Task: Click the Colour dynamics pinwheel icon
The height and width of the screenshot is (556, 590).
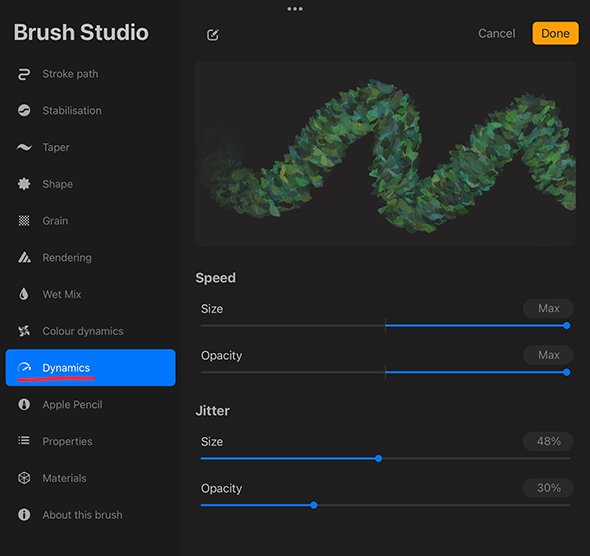Action: click(x=24, y=331)
